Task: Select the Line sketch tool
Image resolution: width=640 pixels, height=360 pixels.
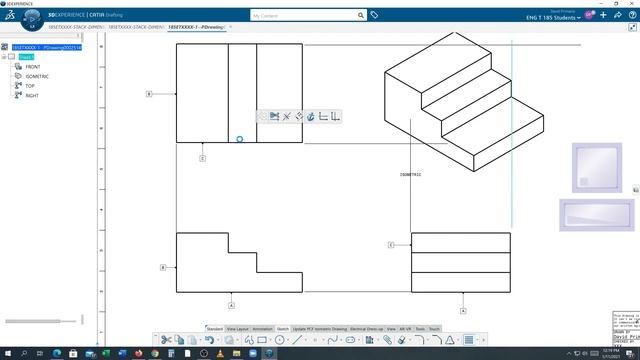Action: (x=297, y=340)
